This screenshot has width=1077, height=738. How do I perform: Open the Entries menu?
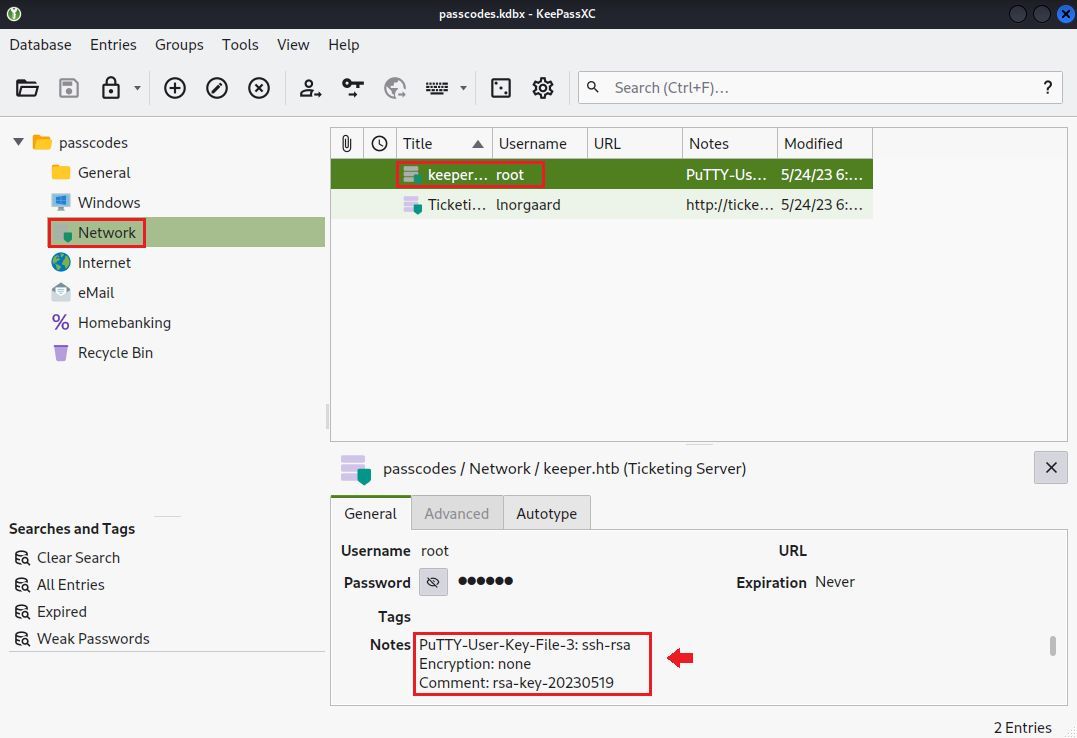(x=113, y=45)
